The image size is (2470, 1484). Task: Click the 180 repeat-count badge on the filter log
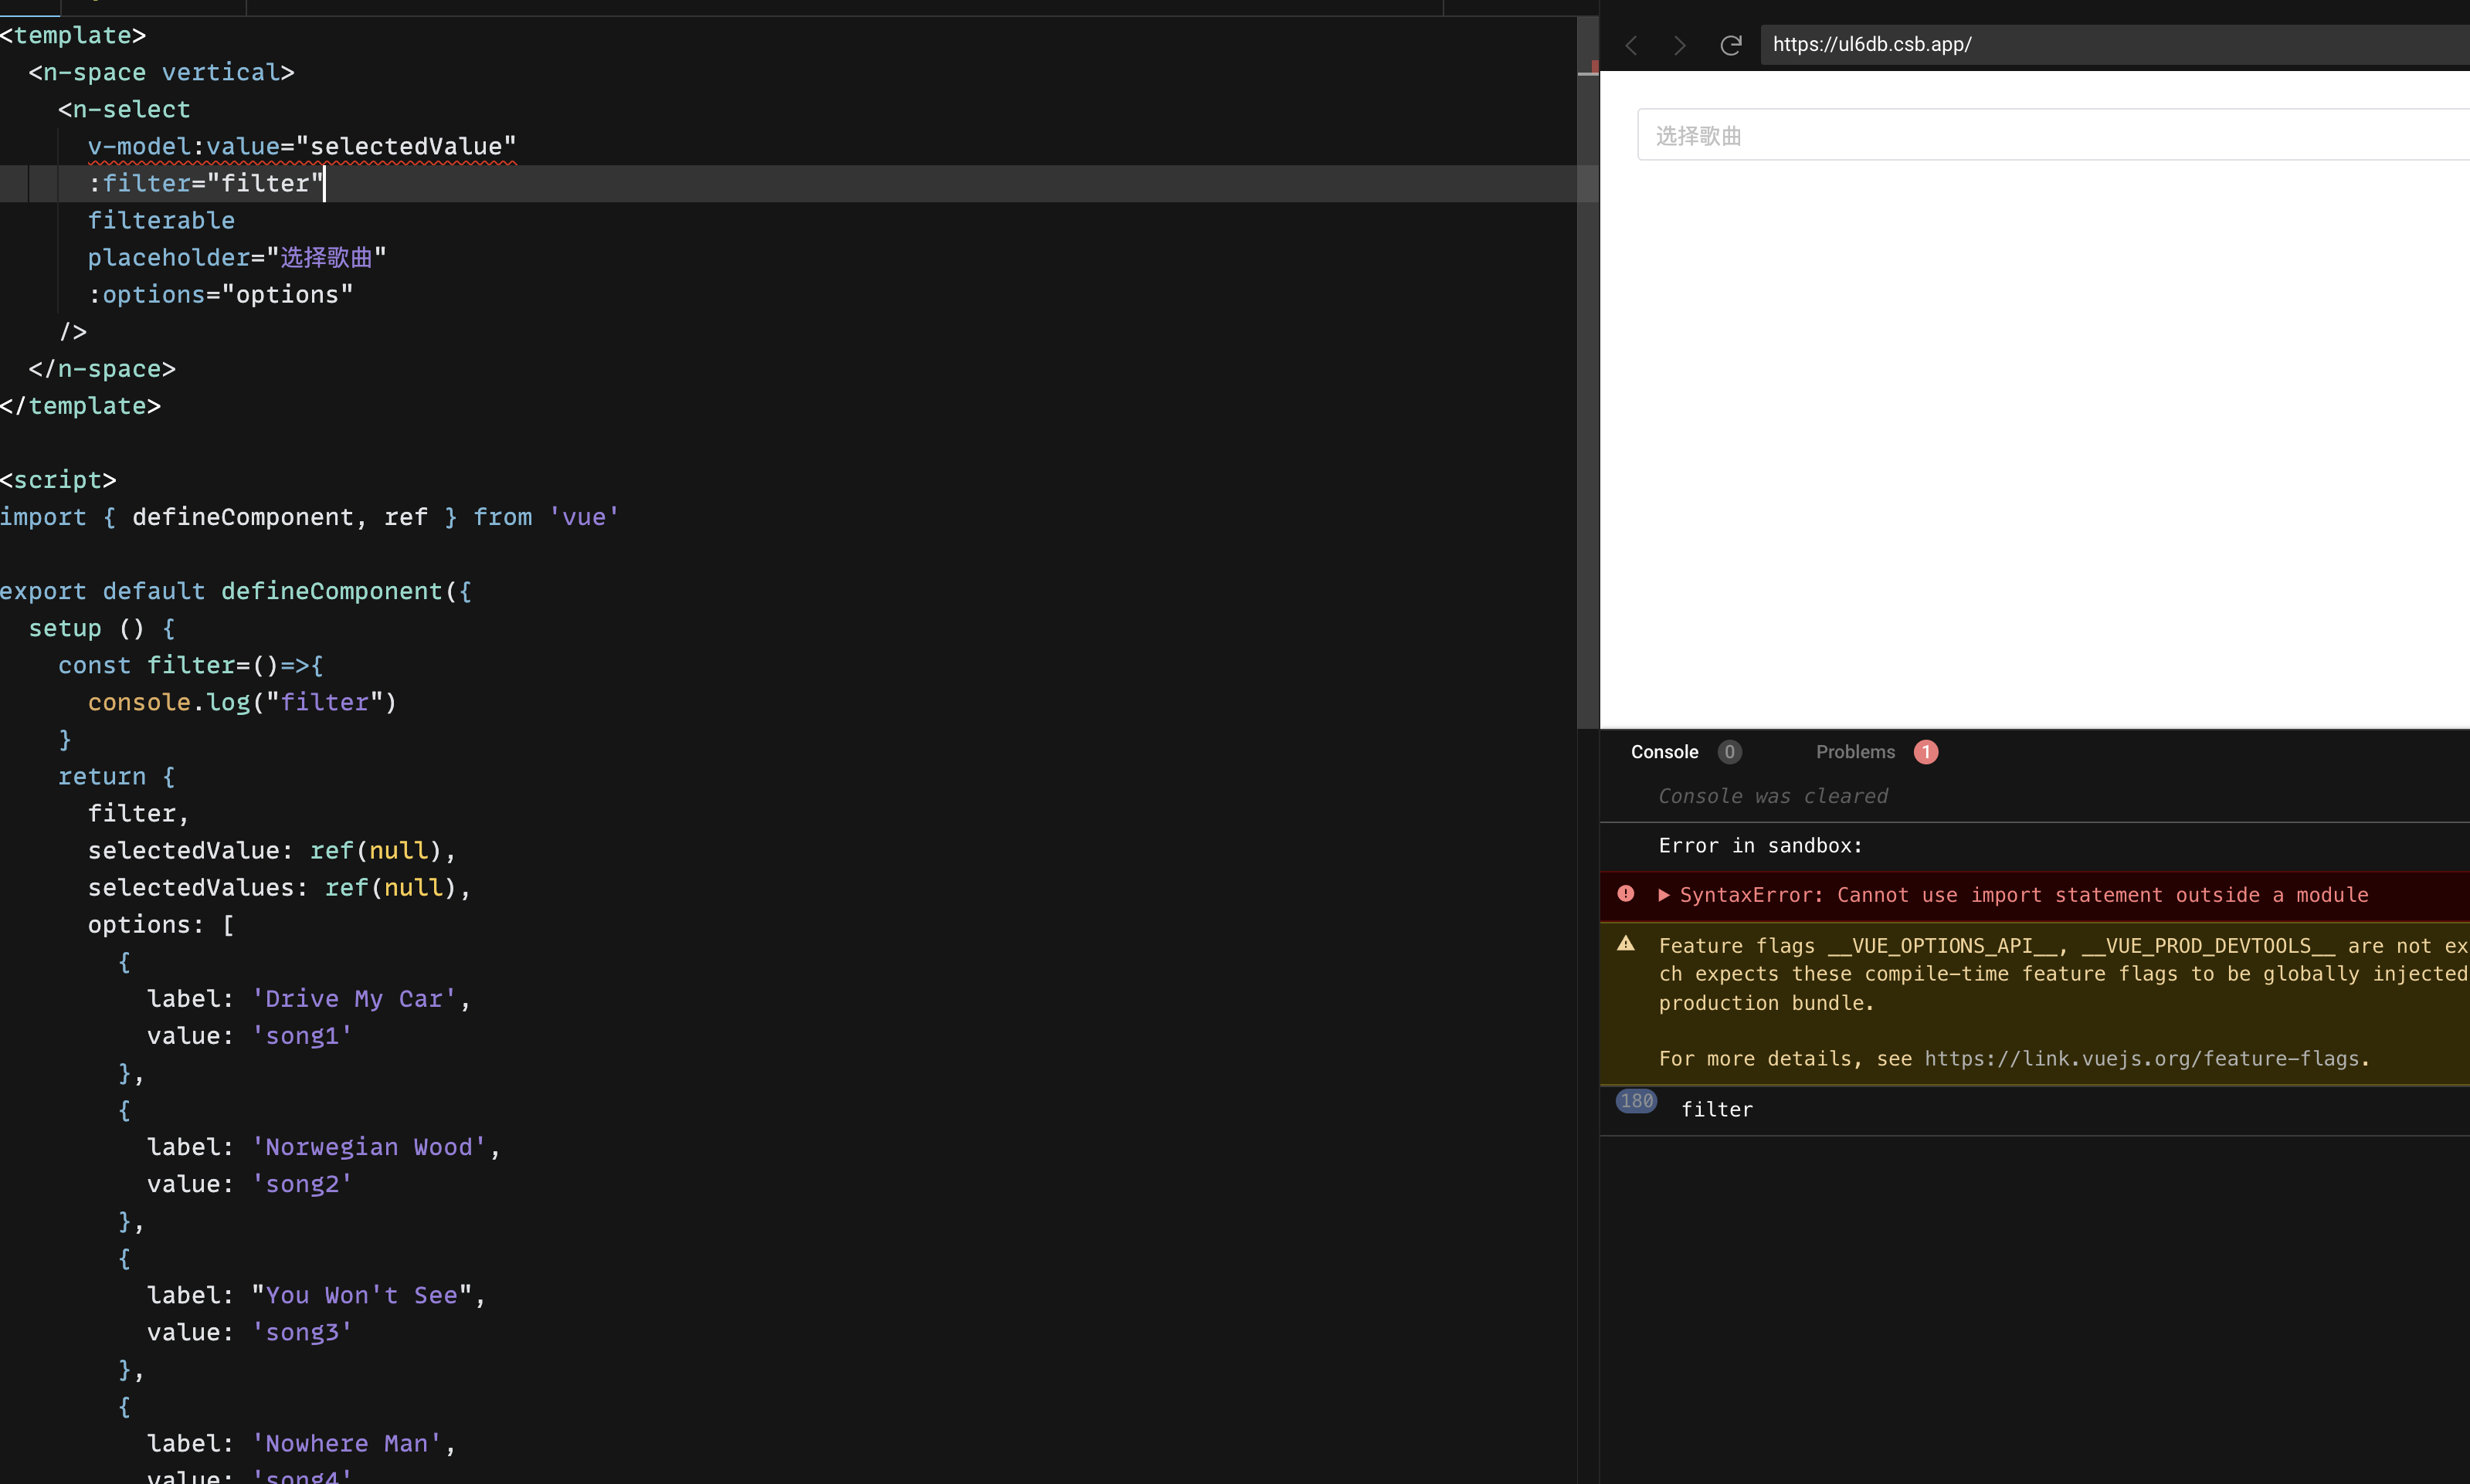(x=1635, y=1100)
